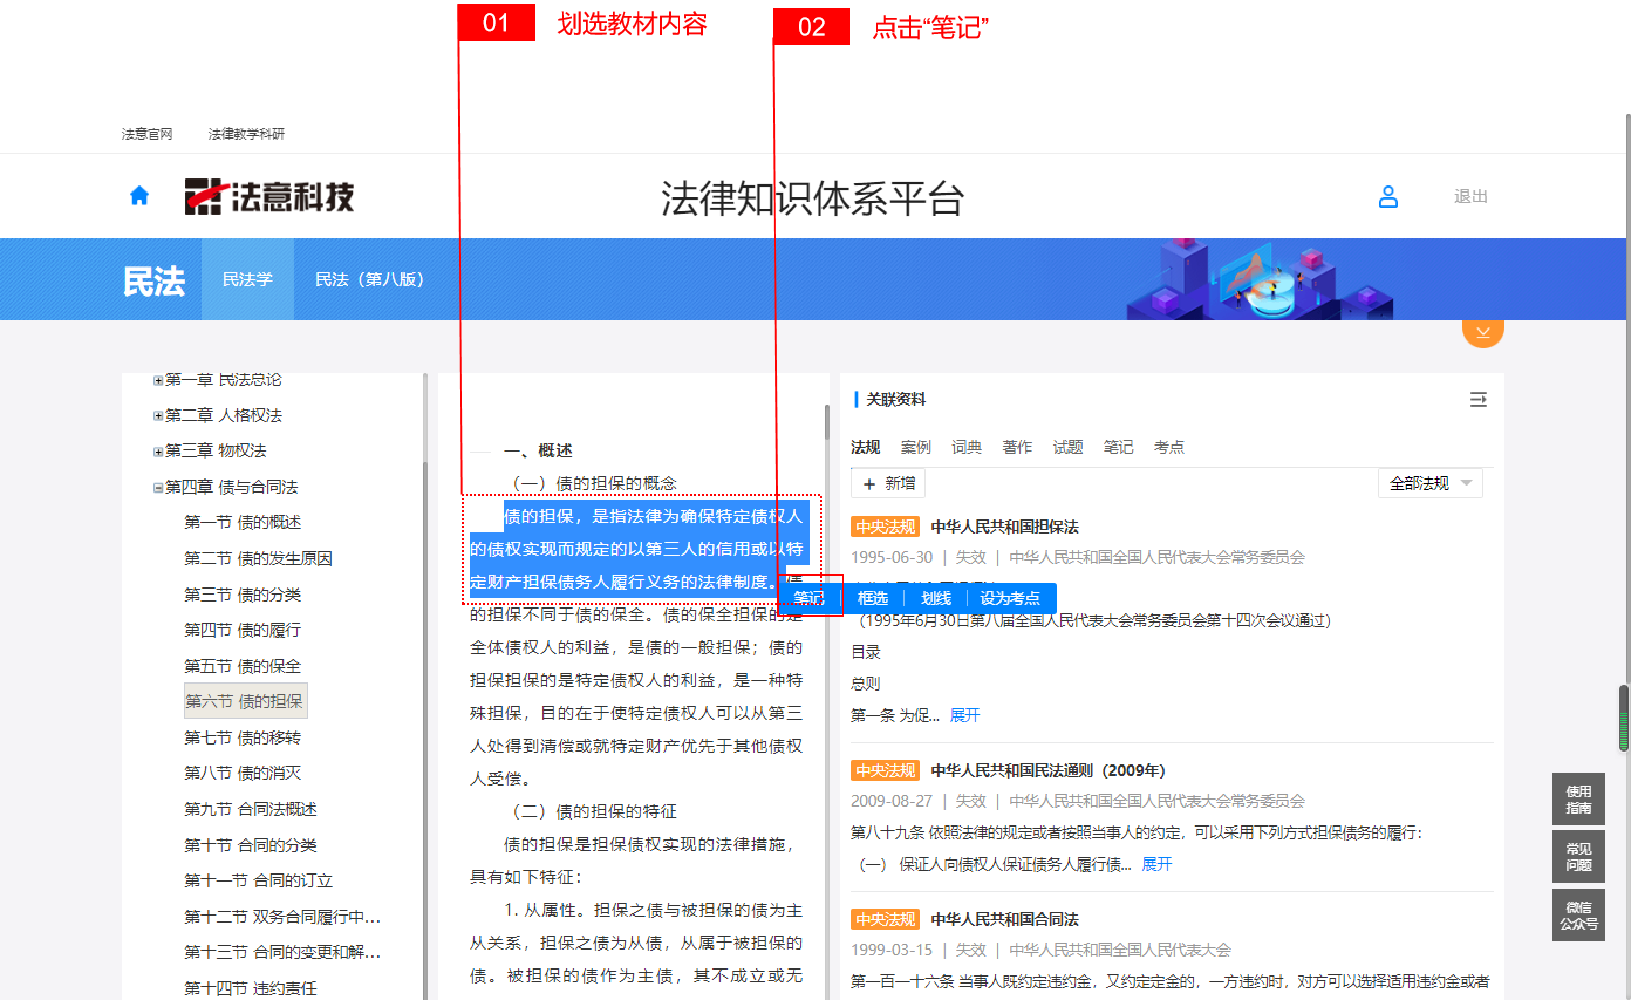The image size is (1632, 1001).
Task: Click the blue home icon
Action: point(139,196)
